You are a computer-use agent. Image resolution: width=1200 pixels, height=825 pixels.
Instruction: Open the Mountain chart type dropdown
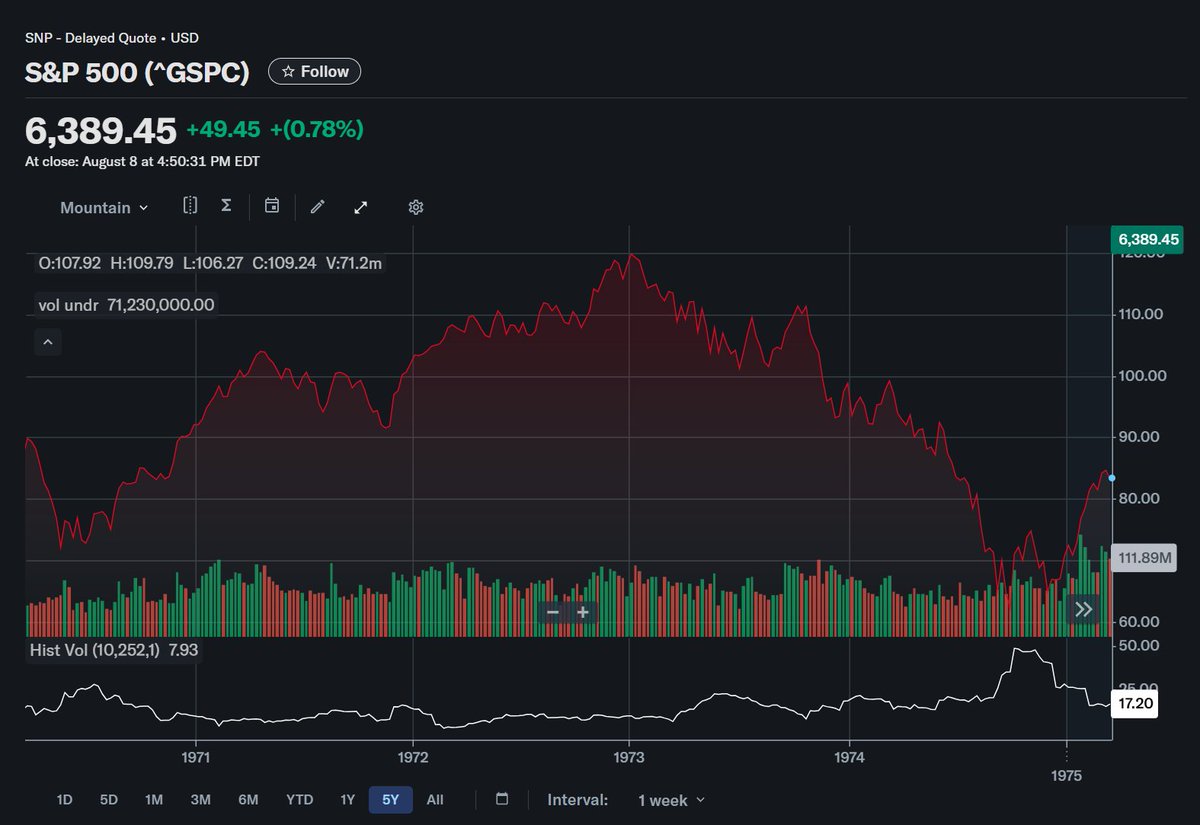104,208
